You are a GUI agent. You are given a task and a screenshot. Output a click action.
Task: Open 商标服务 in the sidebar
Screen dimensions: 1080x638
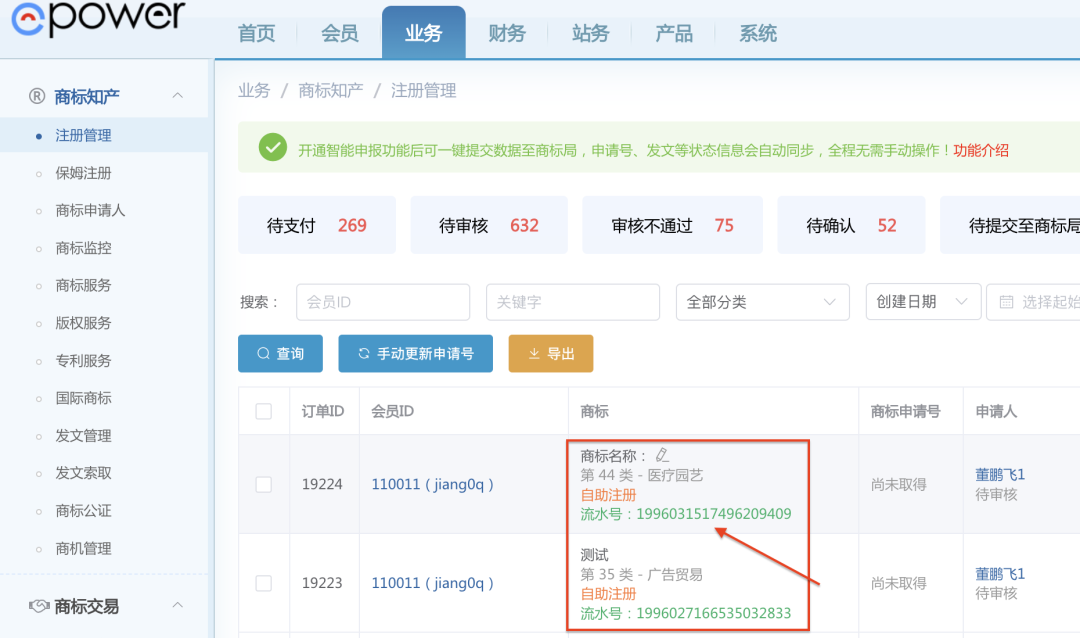[x=83, y=285]
